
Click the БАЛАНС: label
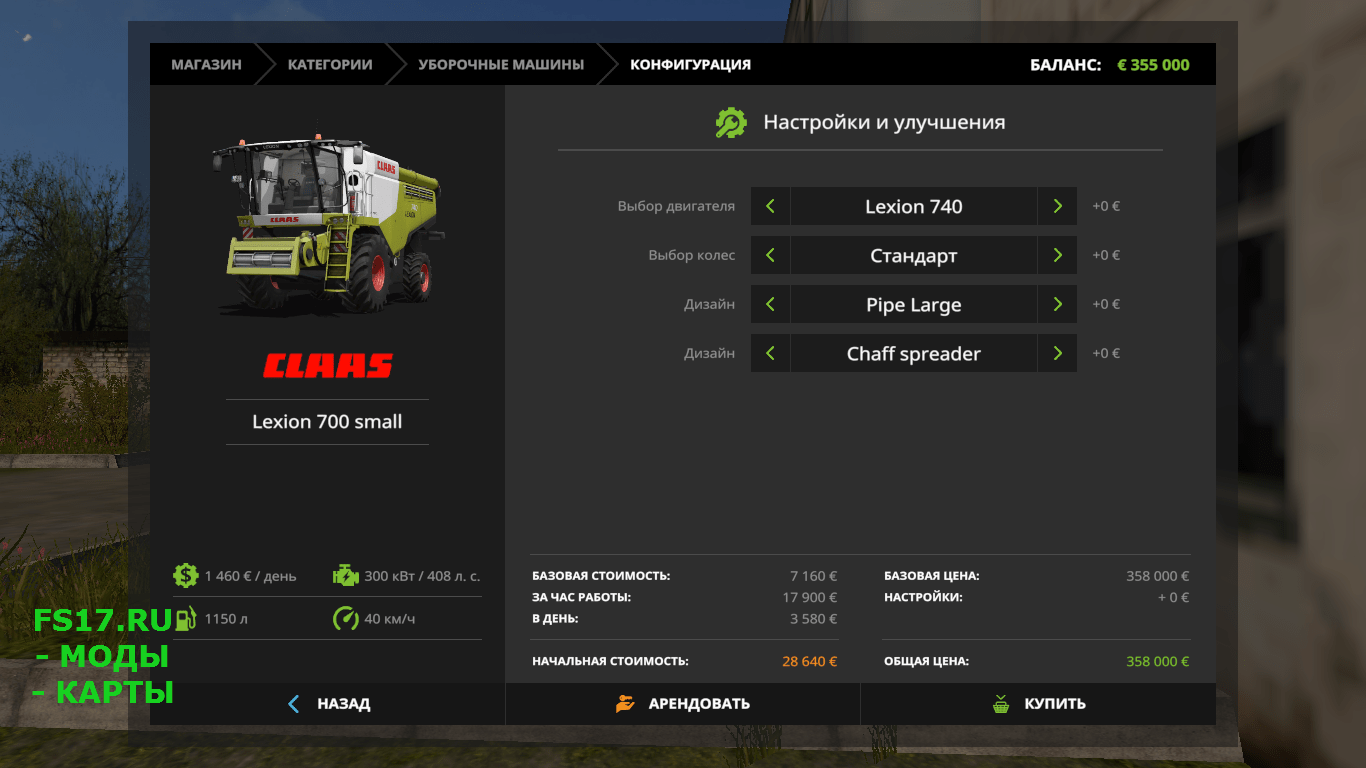pos(1066,64)
